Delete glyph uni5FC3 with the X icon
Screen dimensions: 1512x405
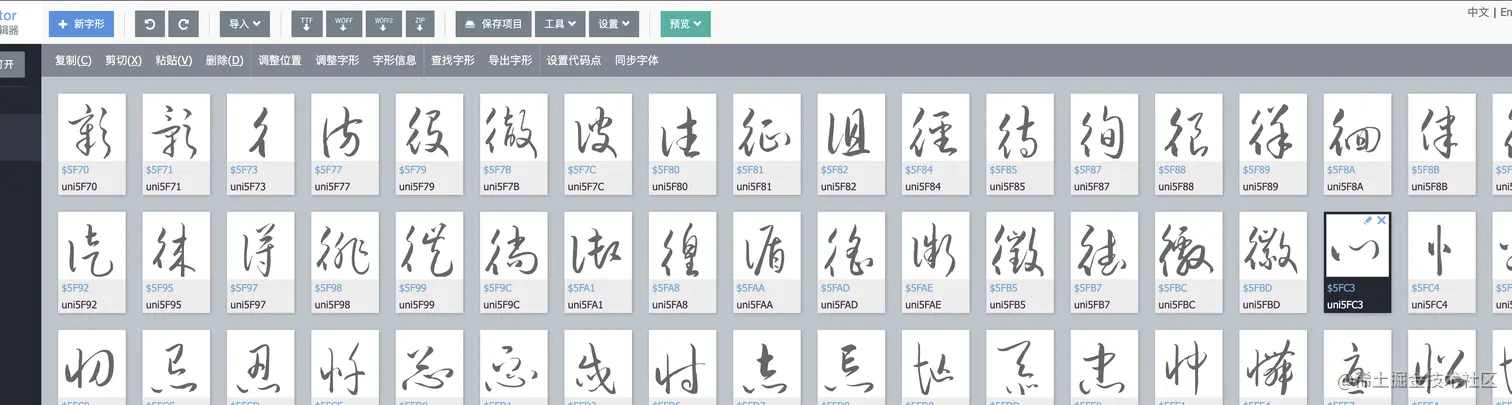1382,220
